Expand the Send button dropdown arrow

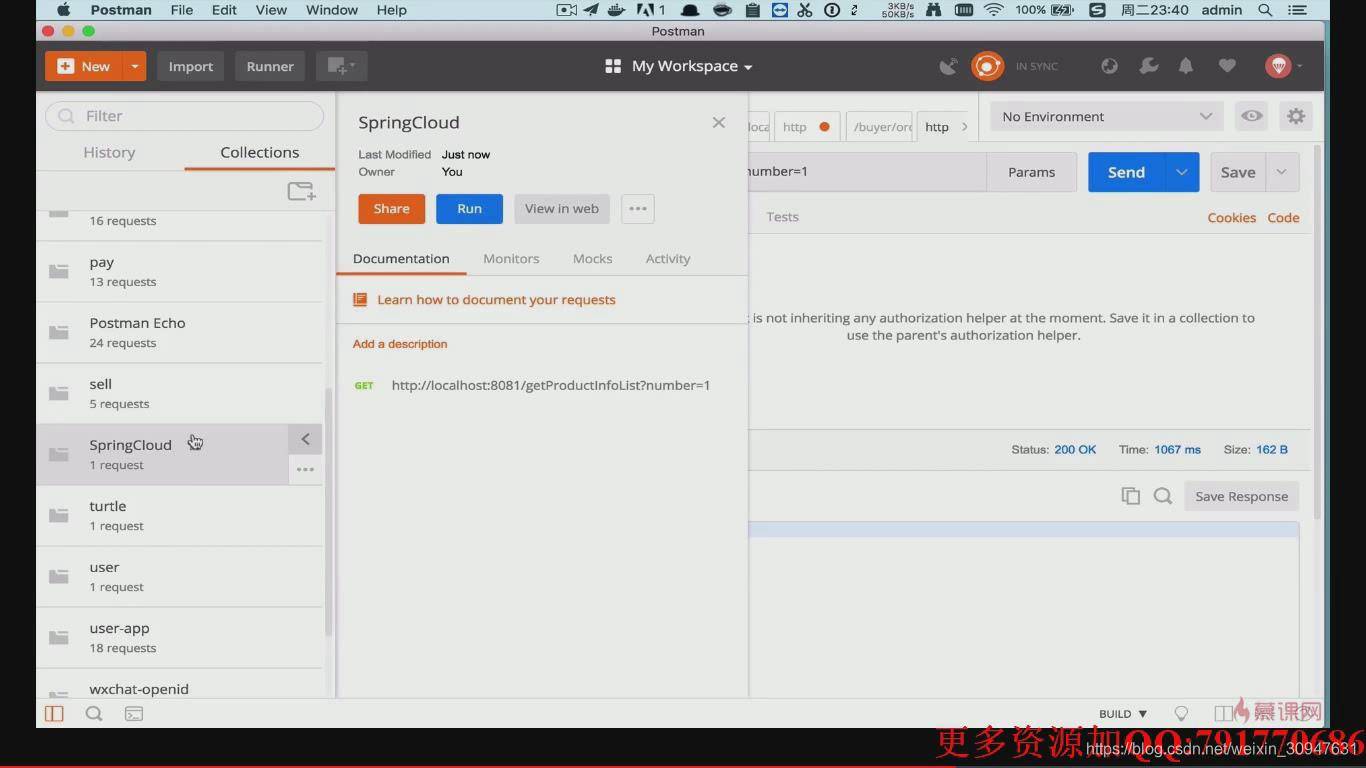[1181, 172]
